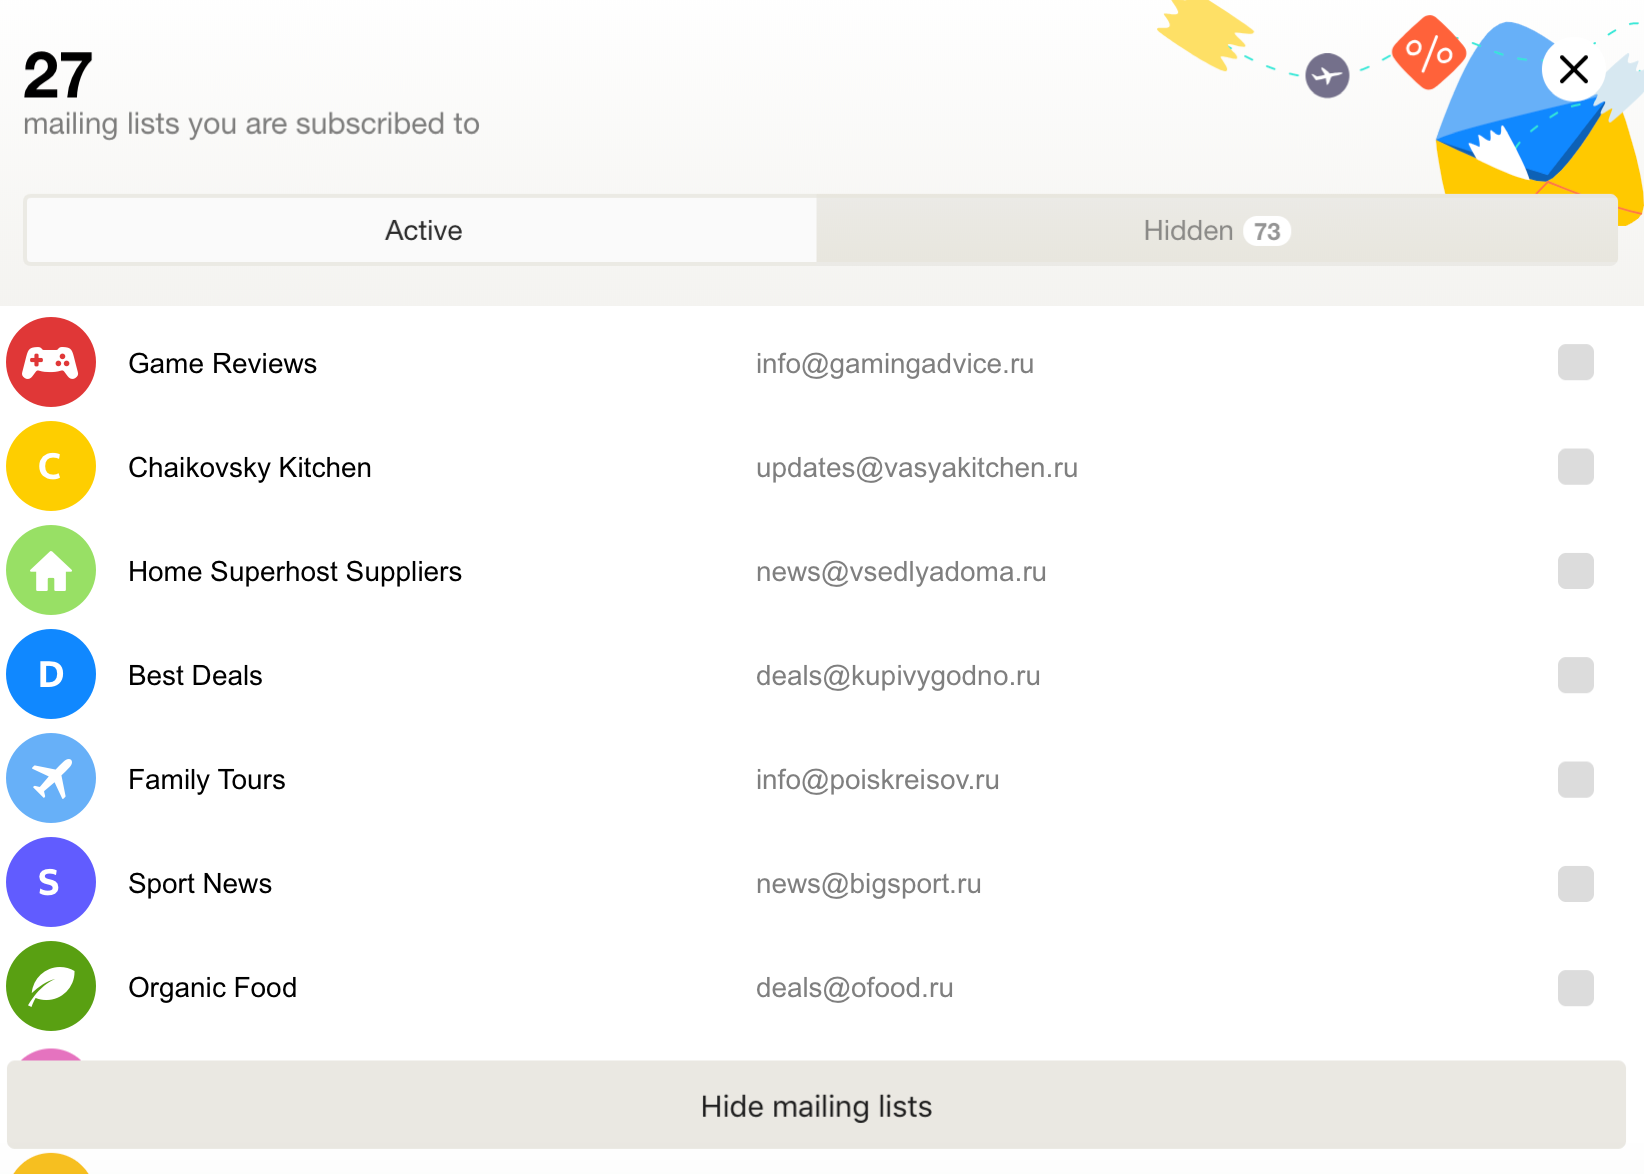Click the Game Reviews gamepad icon
Viewport: 1644px width, 1174px height.
(x=51, y=362)
